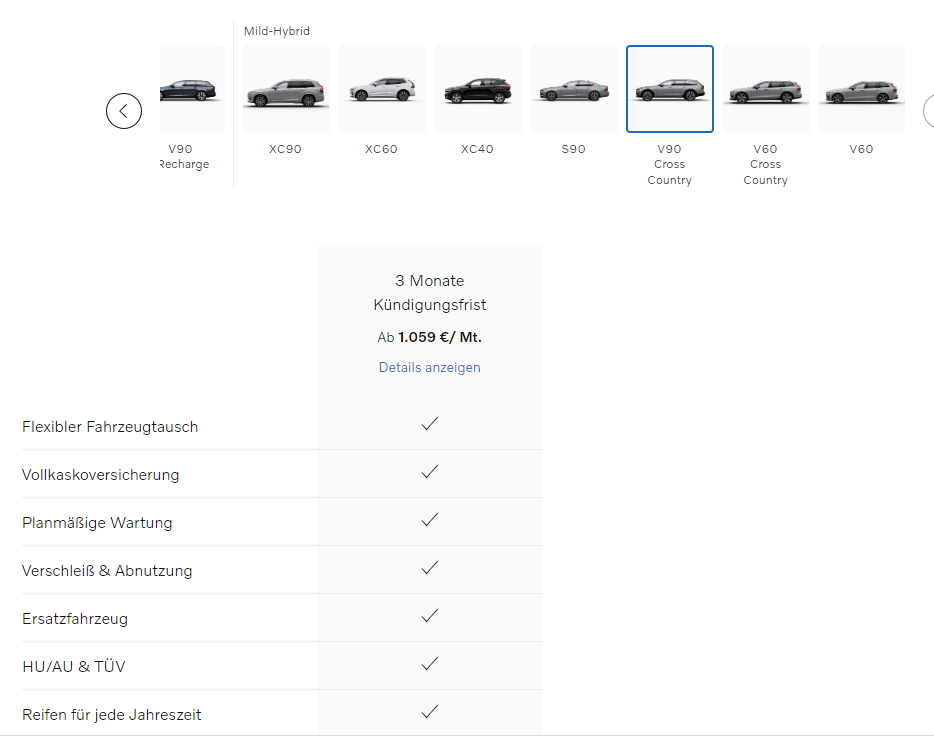934x743 pixels.
Task: Open the Details anzeigen link
Action: tap(429, 367)
